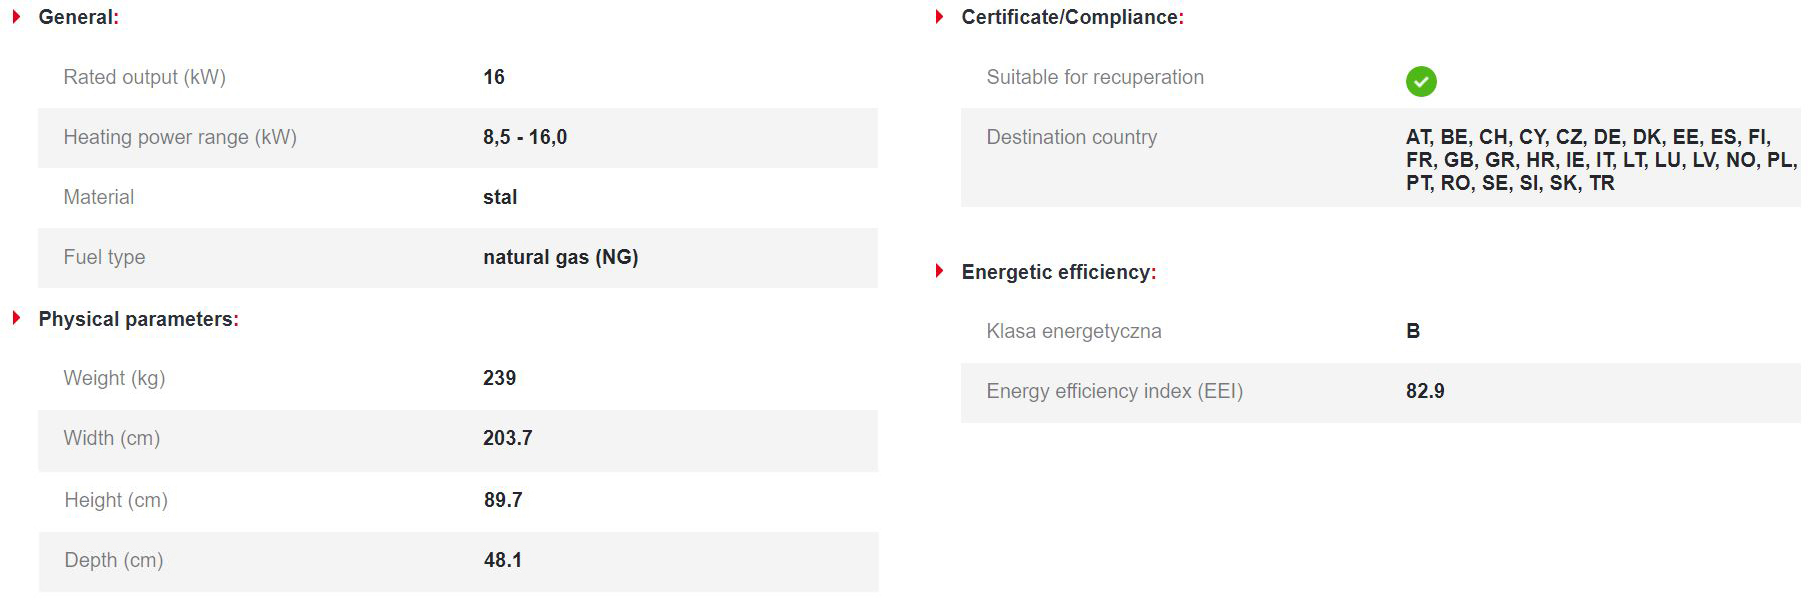Select the Energy efficiency index value 82.9
Image resolution: width=1819 pixels, height=613 pixels.
tap(1424, 391)
